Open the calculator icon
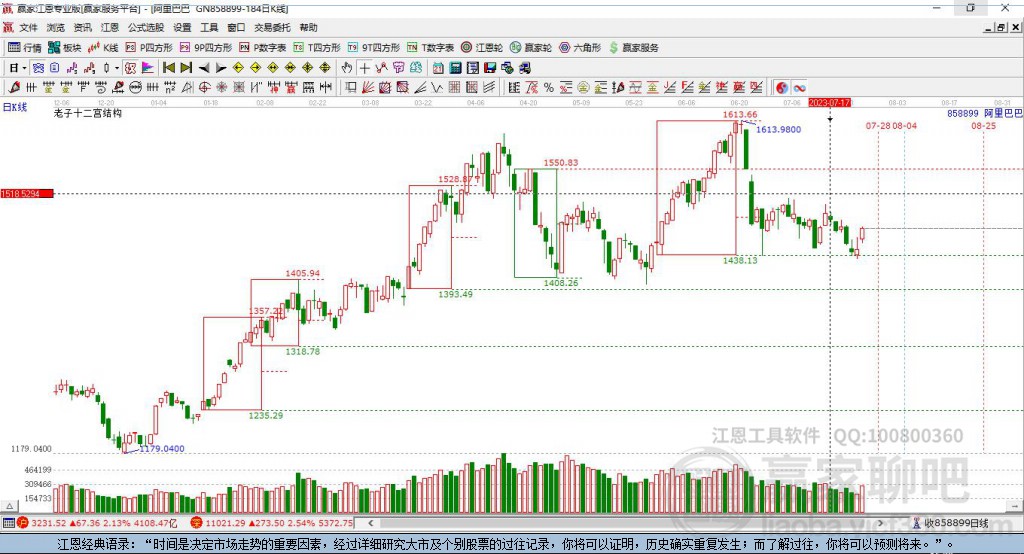 point(455,68)
